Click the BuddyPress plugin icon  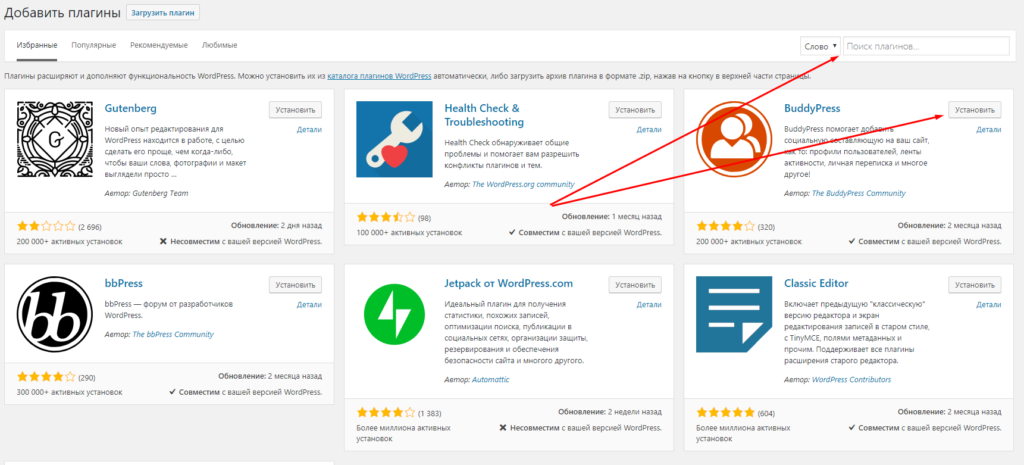tap(734, 139)
